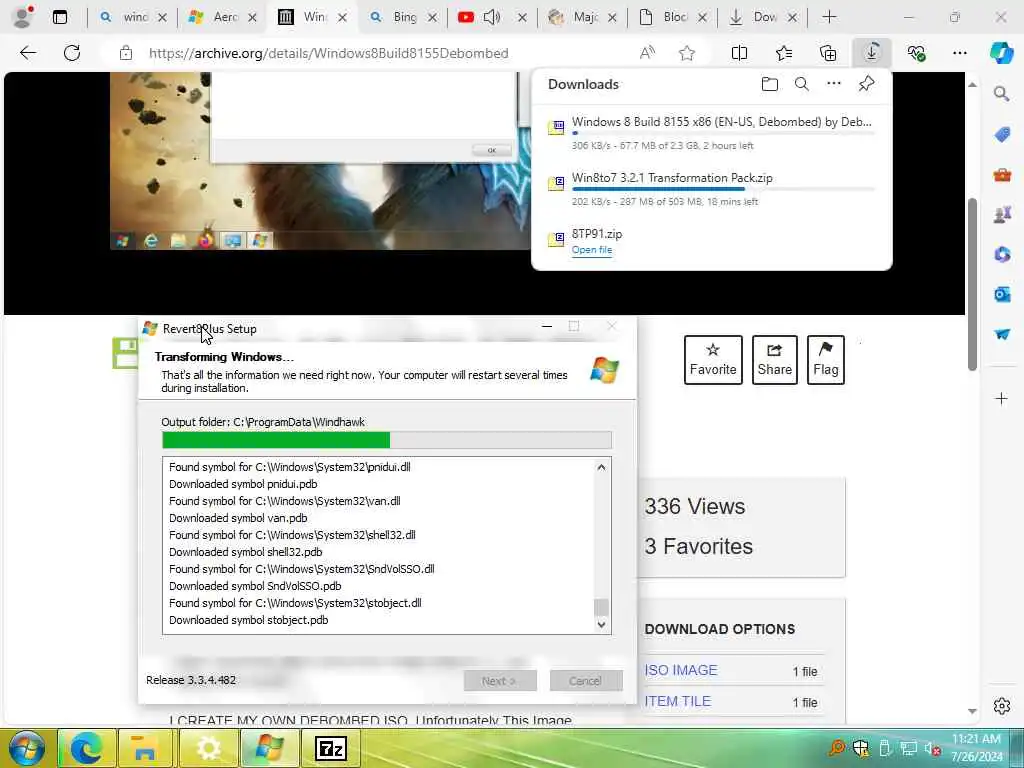Click the page vertical scrollbar thumb
The width and height of the screenshot is (1024, 768).
[972, 284]
